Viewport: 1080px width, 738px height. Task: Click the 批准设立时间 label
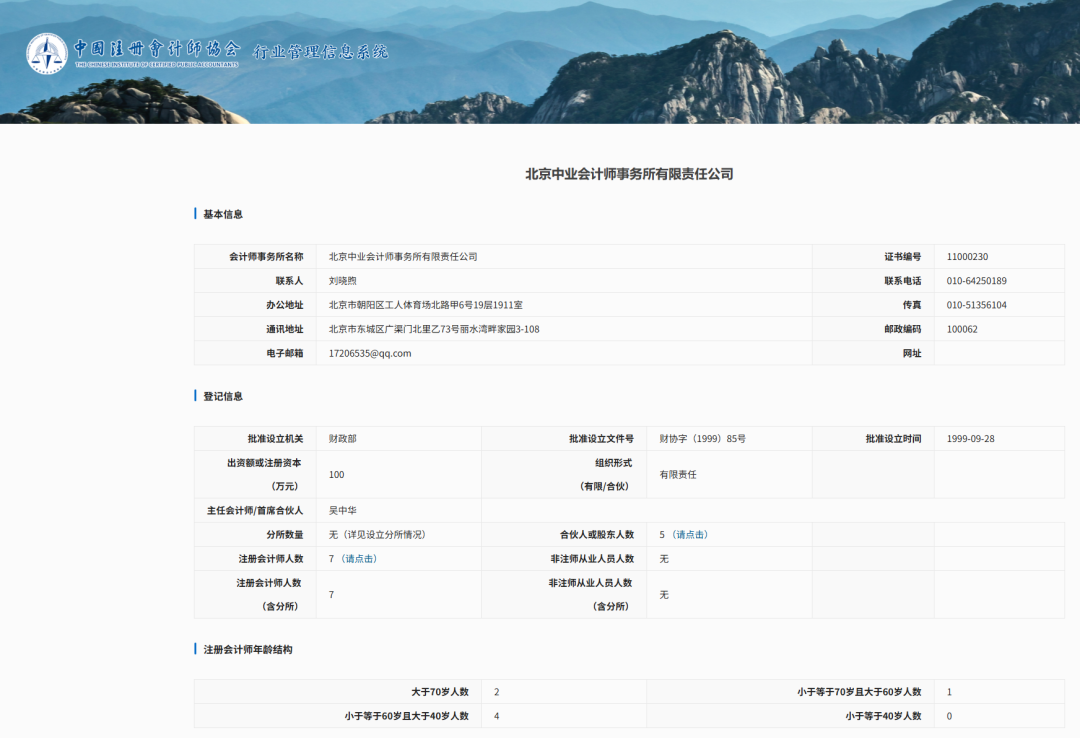tap(893, 438)
